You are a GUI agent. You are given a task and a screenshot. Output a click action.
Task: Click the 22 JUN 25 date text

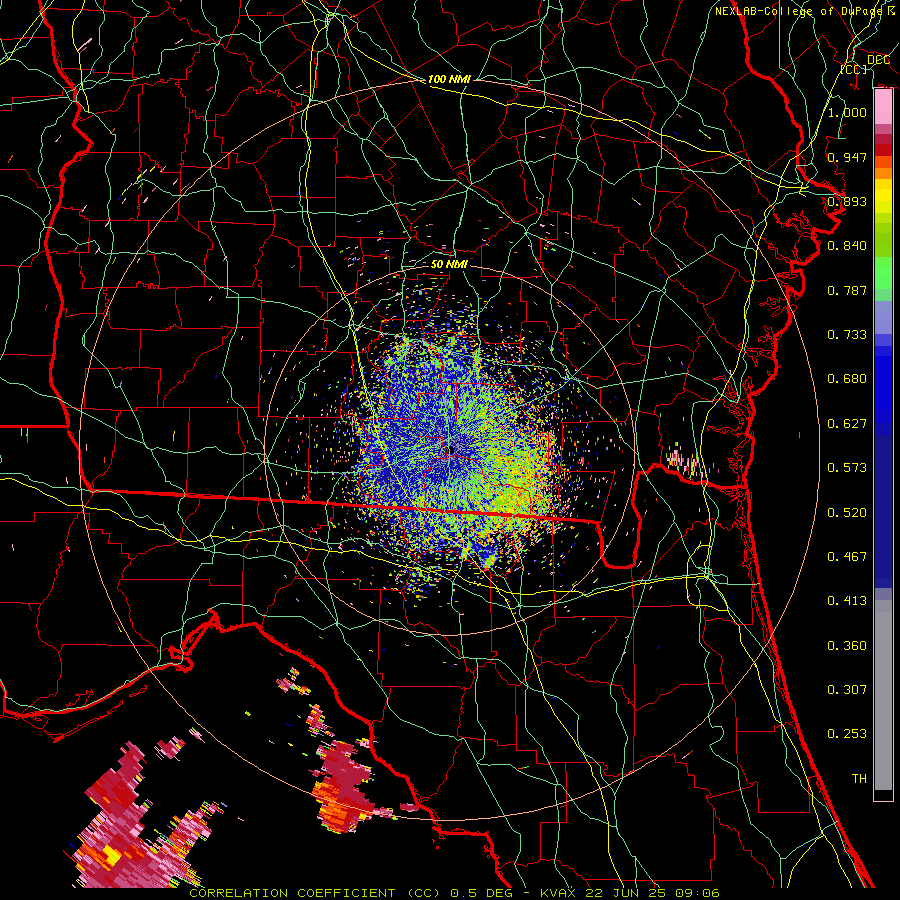pyautogui.click(x=626, y=893)
